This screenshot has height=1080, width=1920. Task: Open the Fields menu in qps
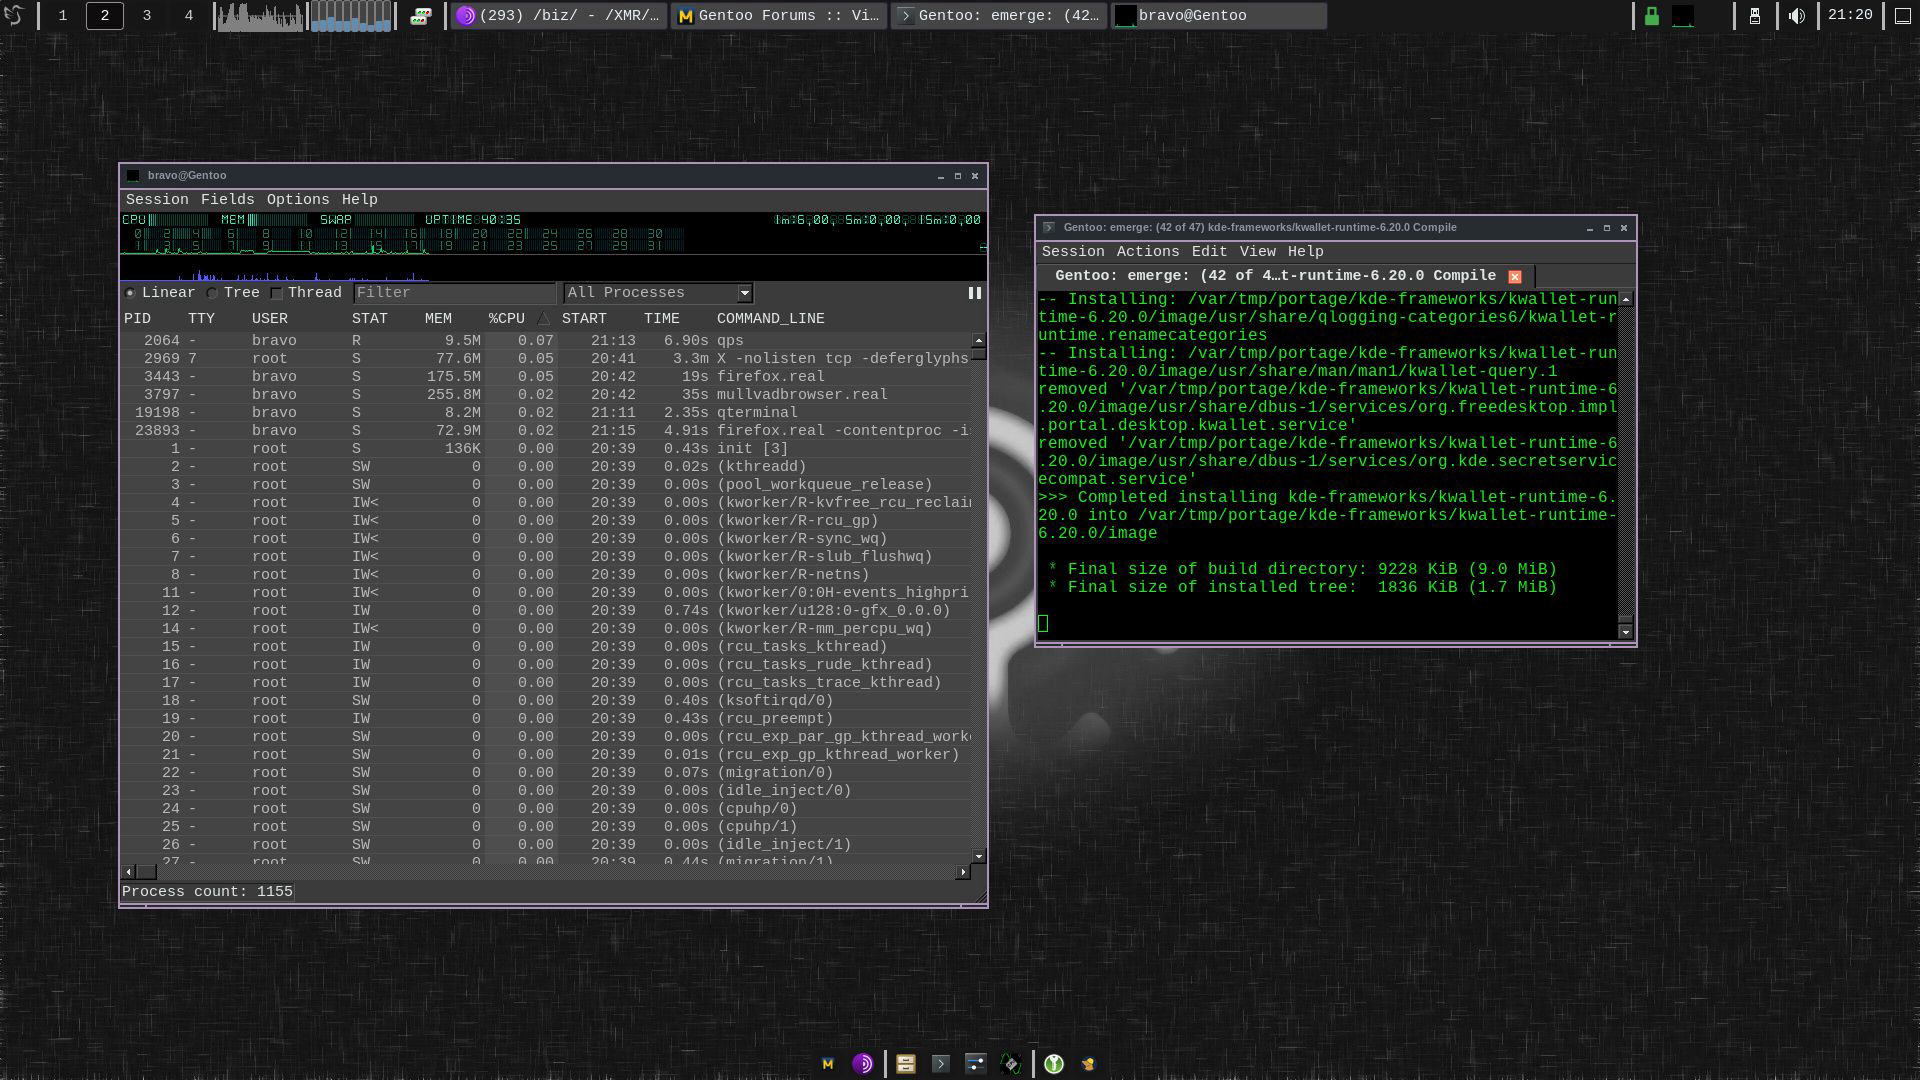[x=227, y=200]
